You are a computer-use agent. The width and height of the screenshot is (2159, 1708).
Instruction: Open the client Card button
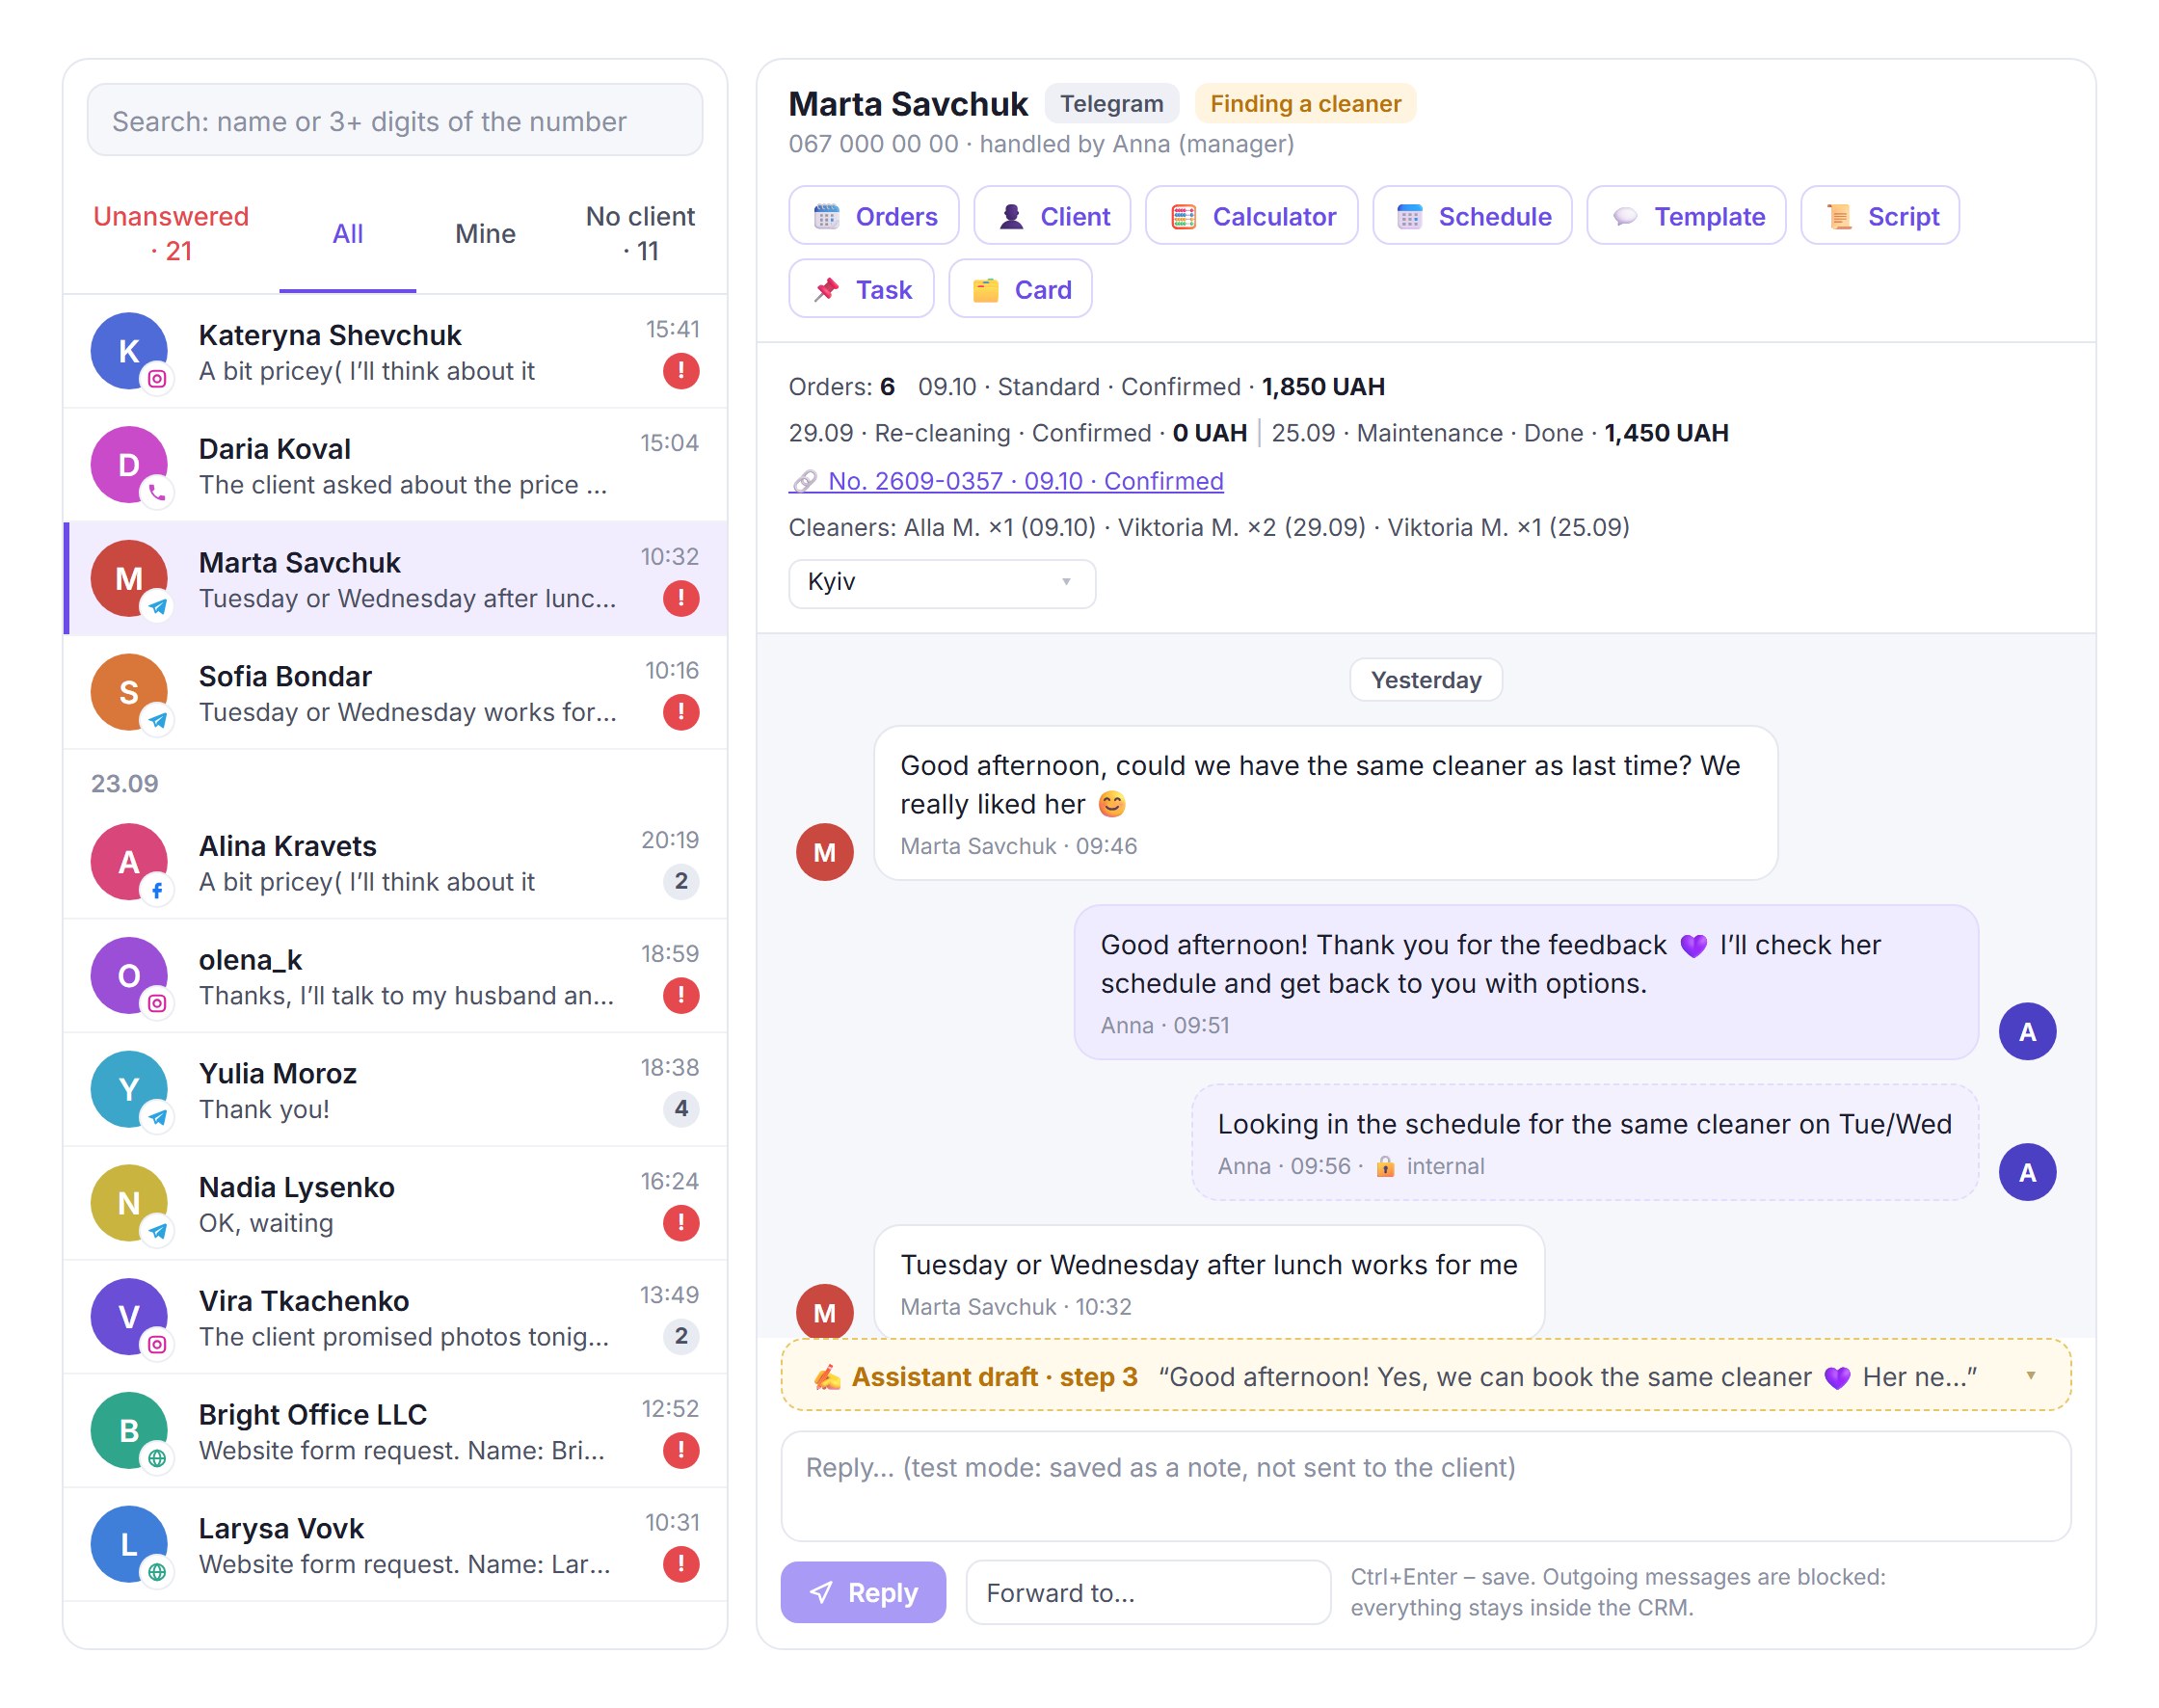[1020, 289]
